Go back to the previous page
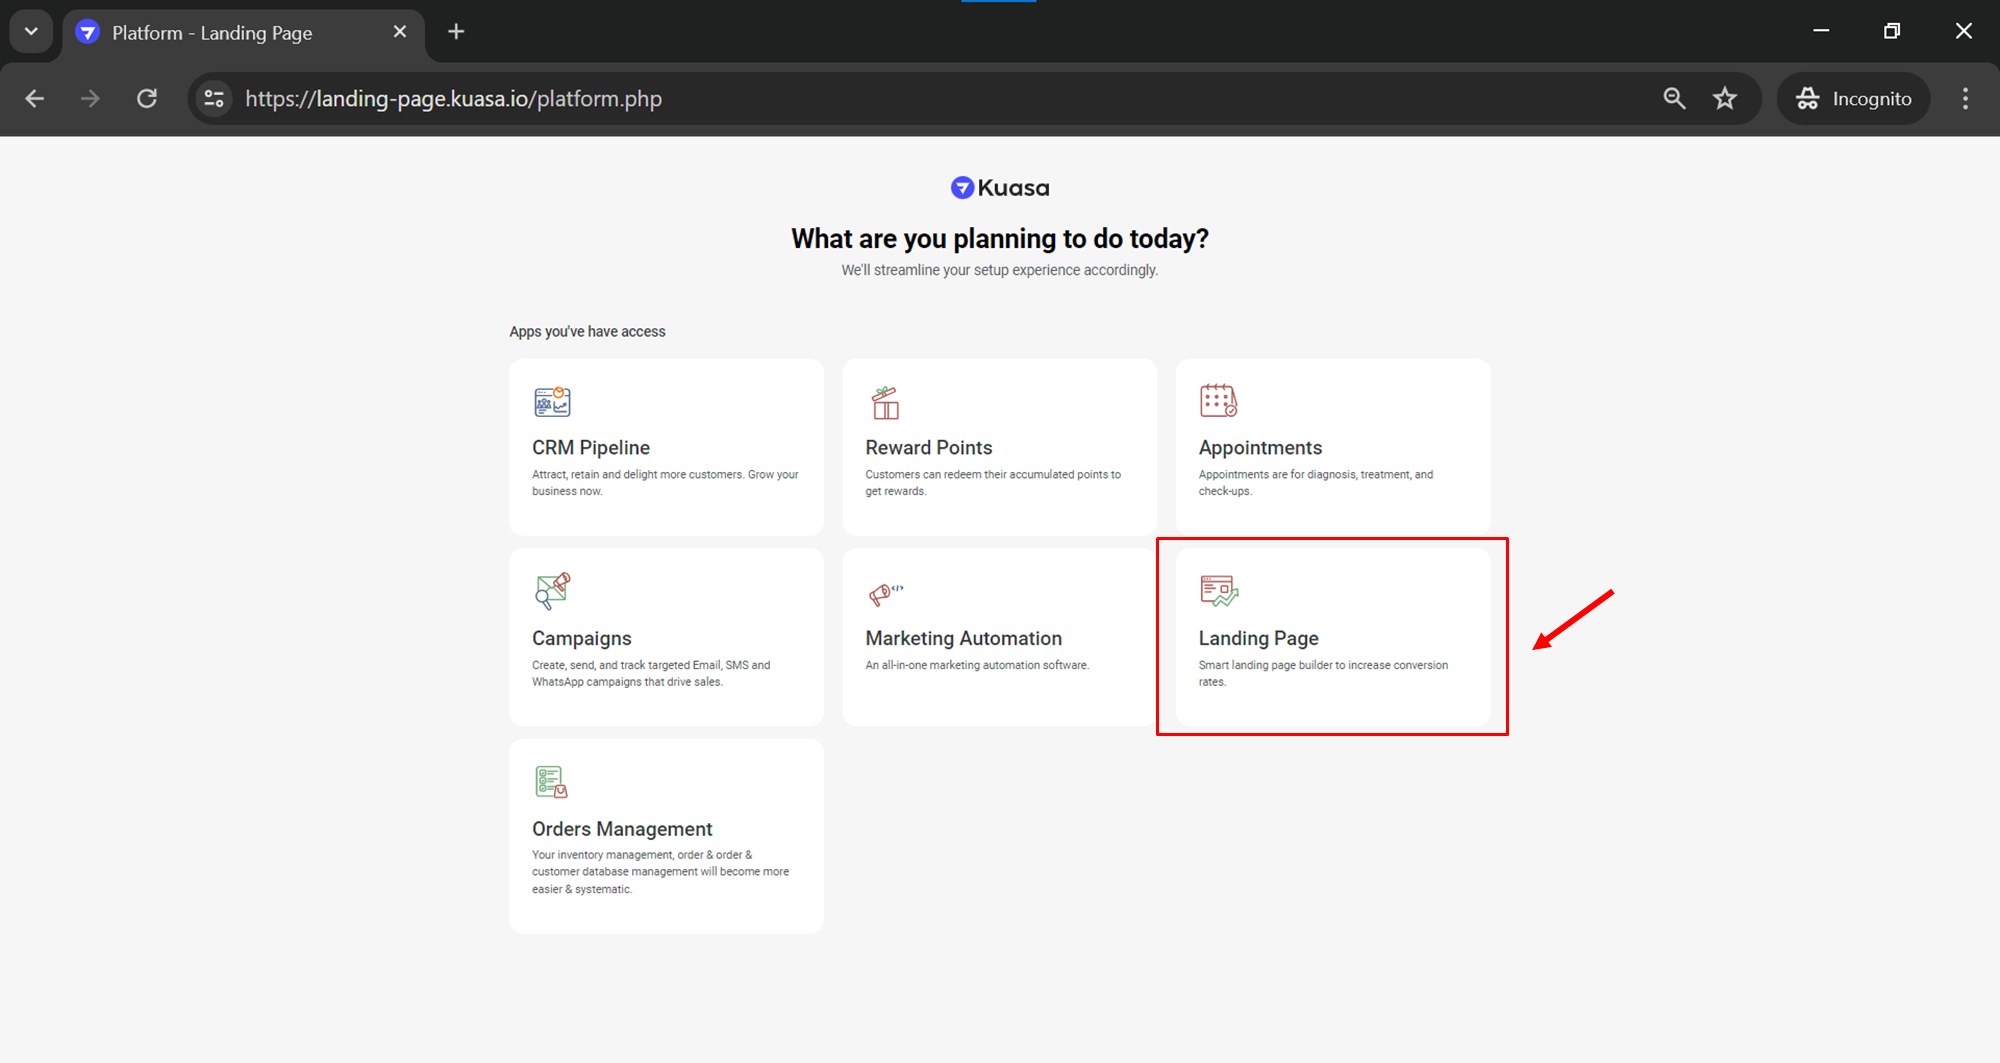This screenshot has height=1063, width=2000. [x=35, y=99]
